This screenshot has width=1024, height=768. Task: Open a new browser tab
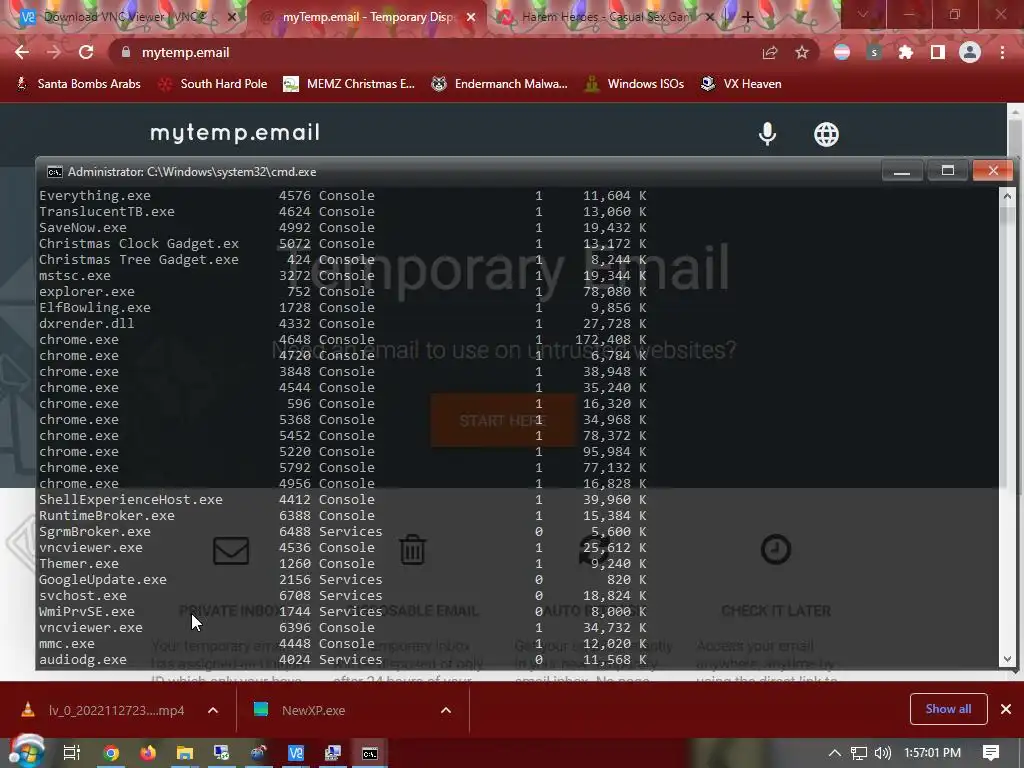coord(748,18)
